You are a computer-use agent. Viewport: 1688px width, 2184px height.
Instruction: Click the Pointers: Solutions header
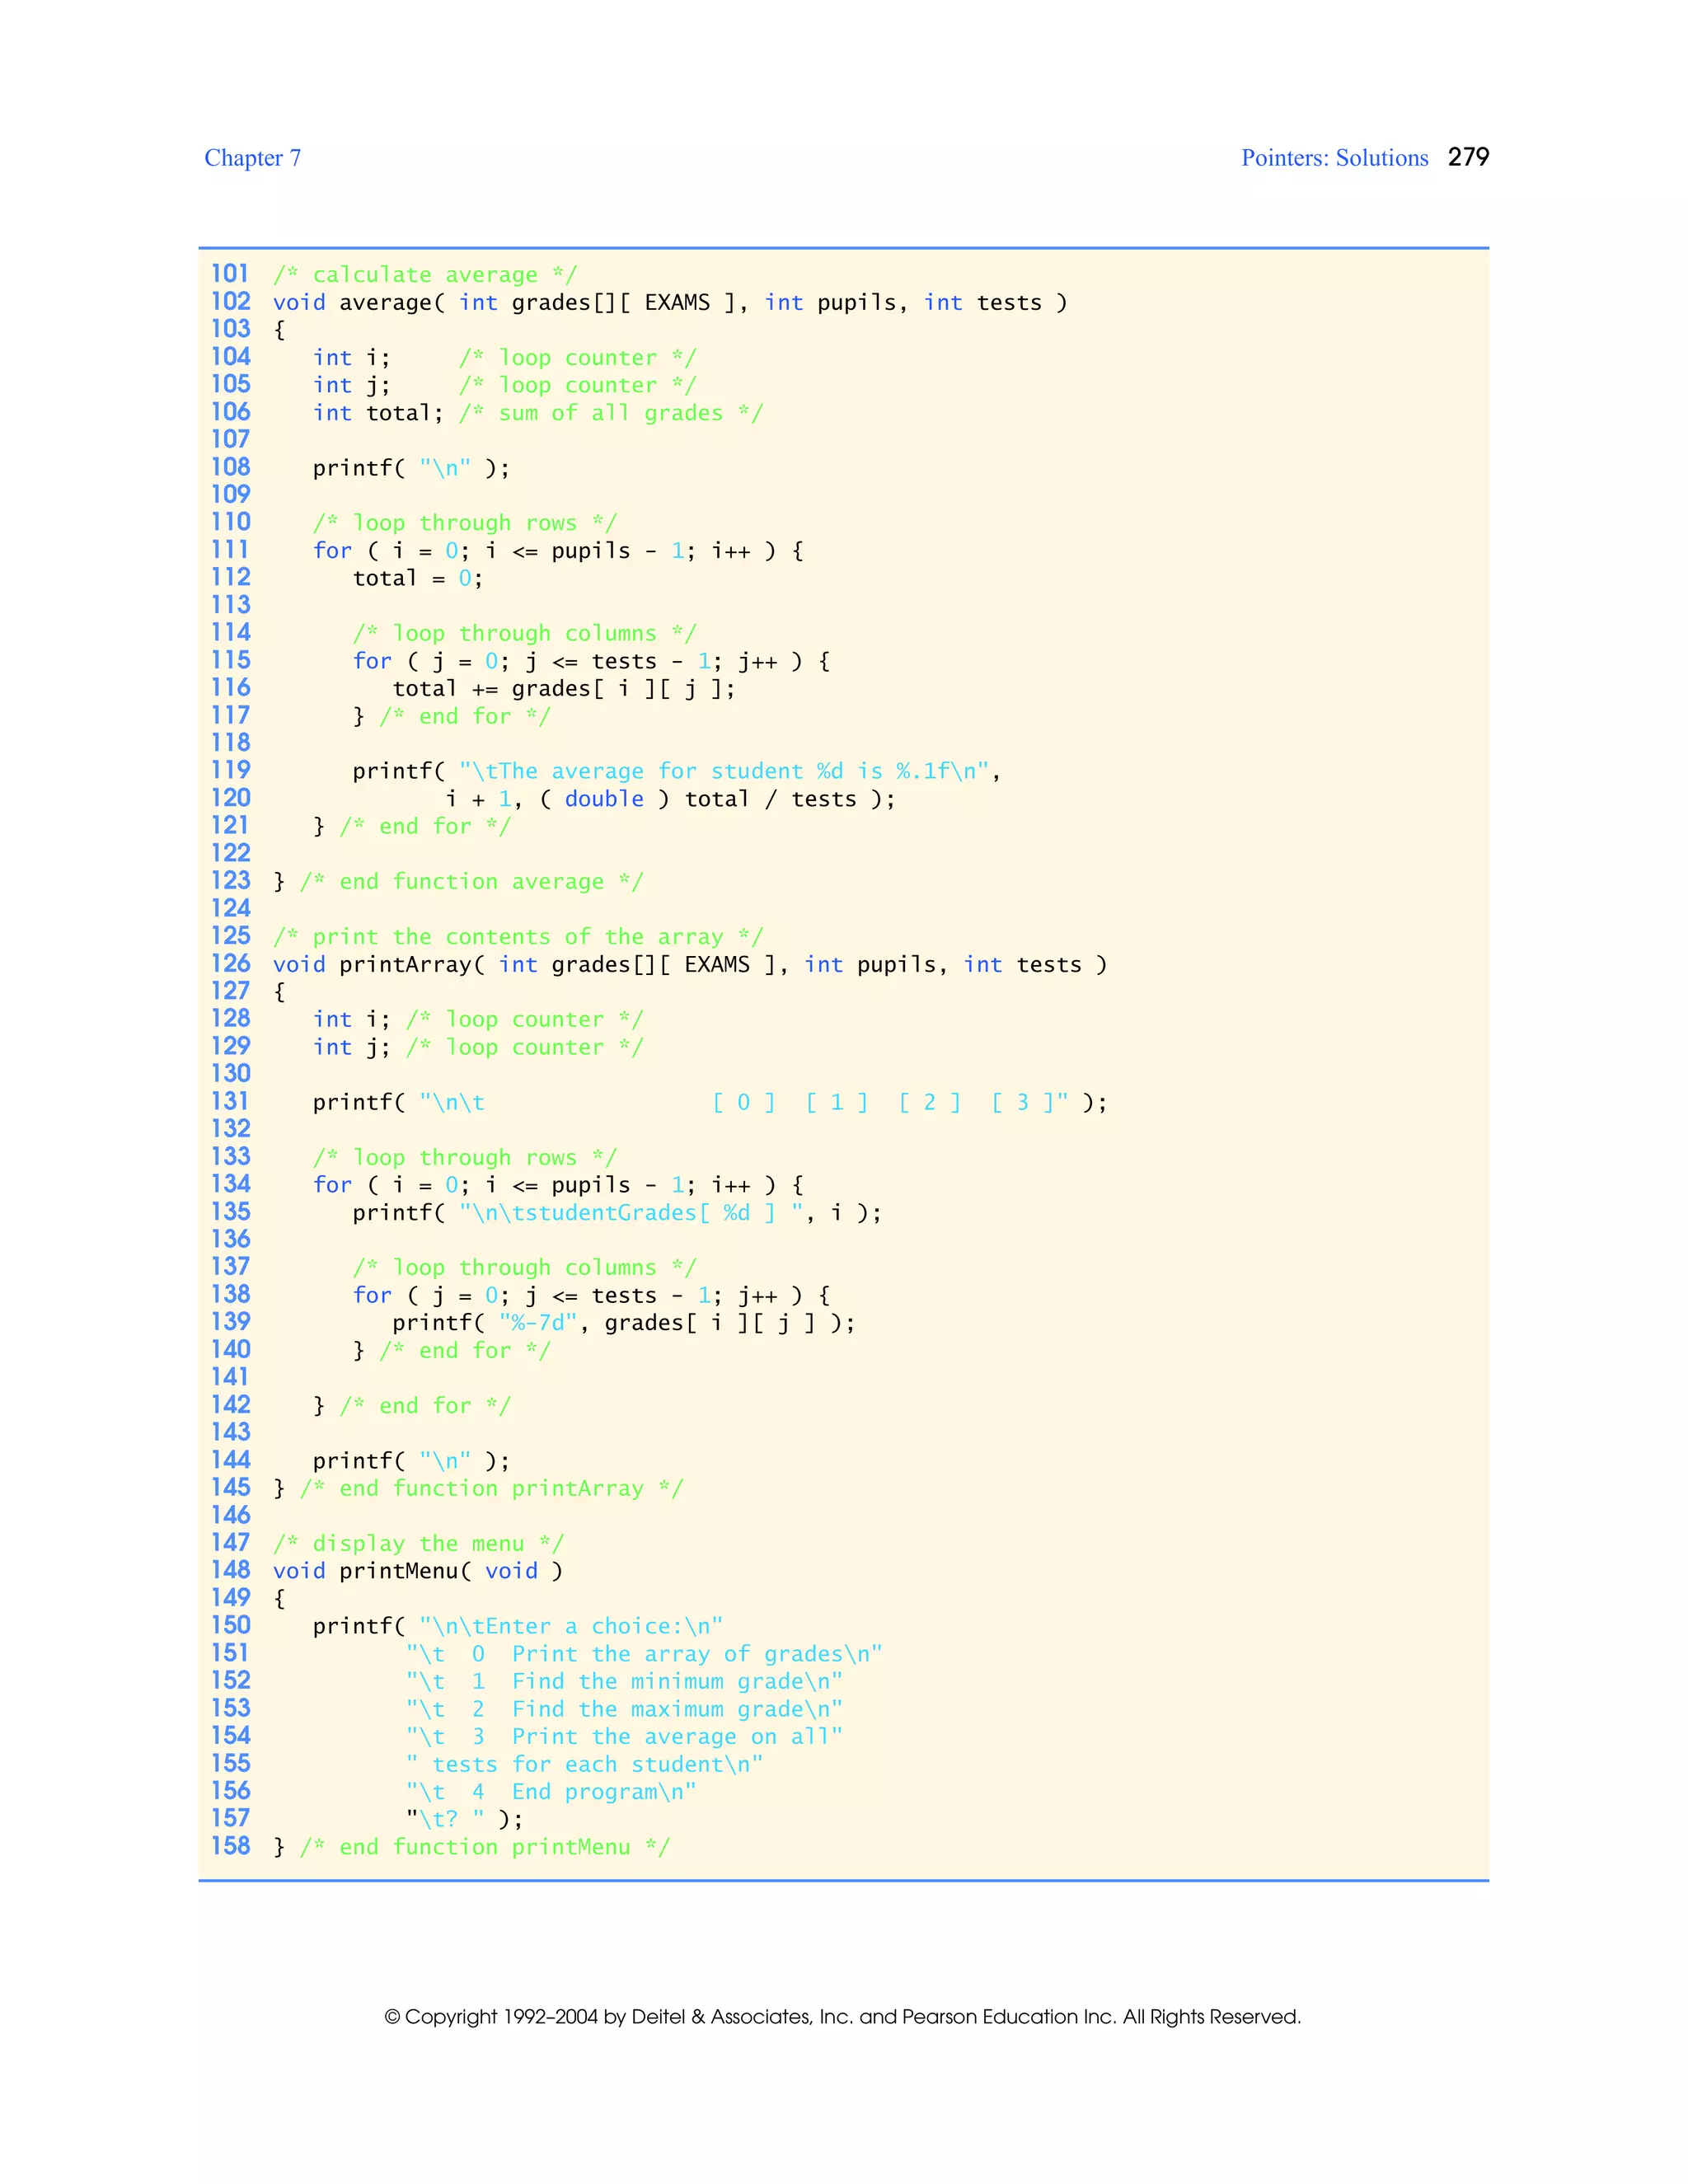pos(1334,158)
